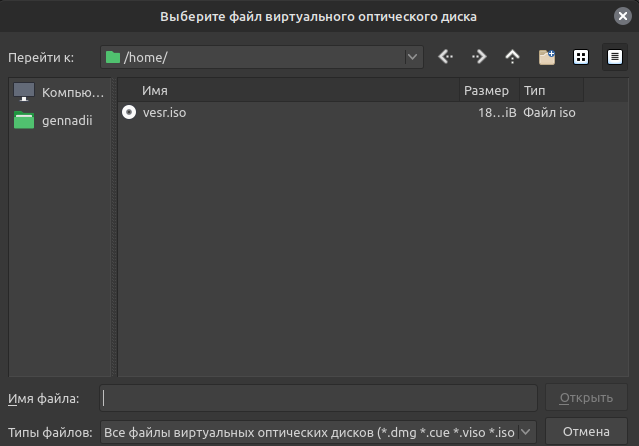The height and width of the screenshot is (446, 639).
Task: Expand the /home/ path dropdown
Action: click(413, 57)
